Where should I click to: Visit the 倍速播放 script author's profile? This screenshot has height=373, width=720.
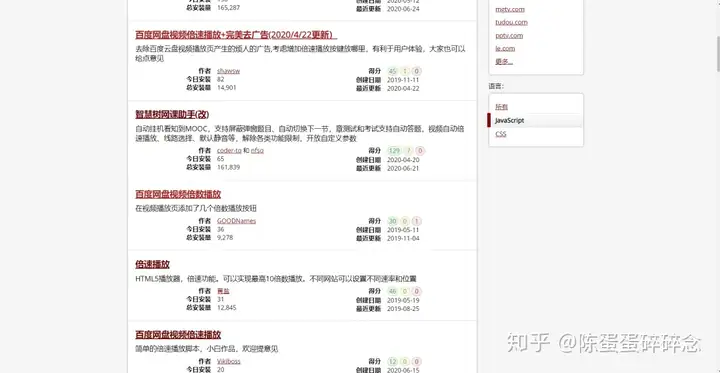pos(223,291)
